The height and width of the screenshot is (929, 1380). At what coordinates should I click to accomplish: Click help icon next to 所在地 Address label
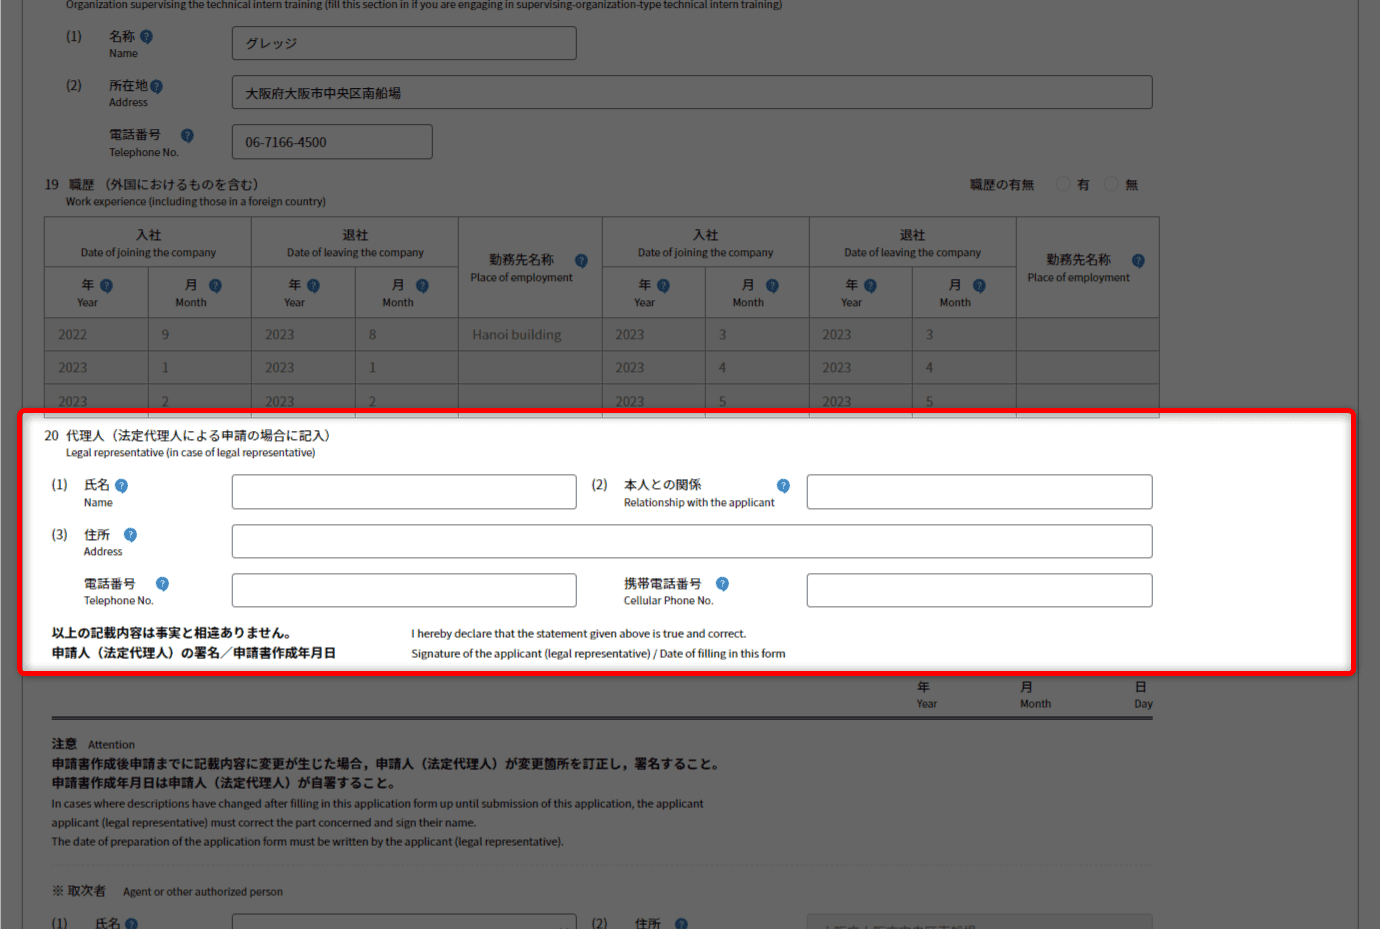pyautogui.click(x=156, y=87)
